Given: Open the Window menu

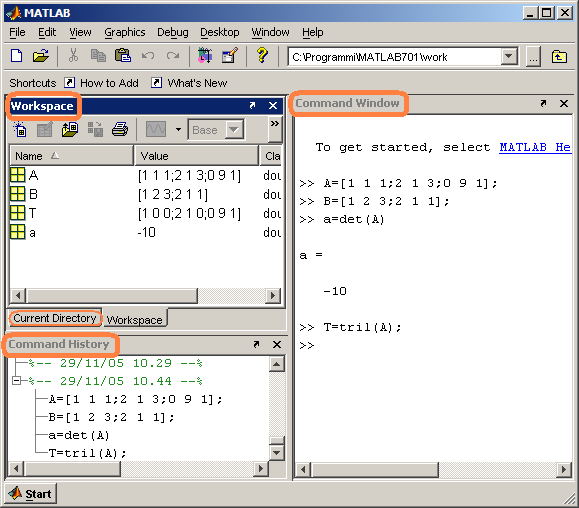Looking at the screenshot, I should (270, 32).
